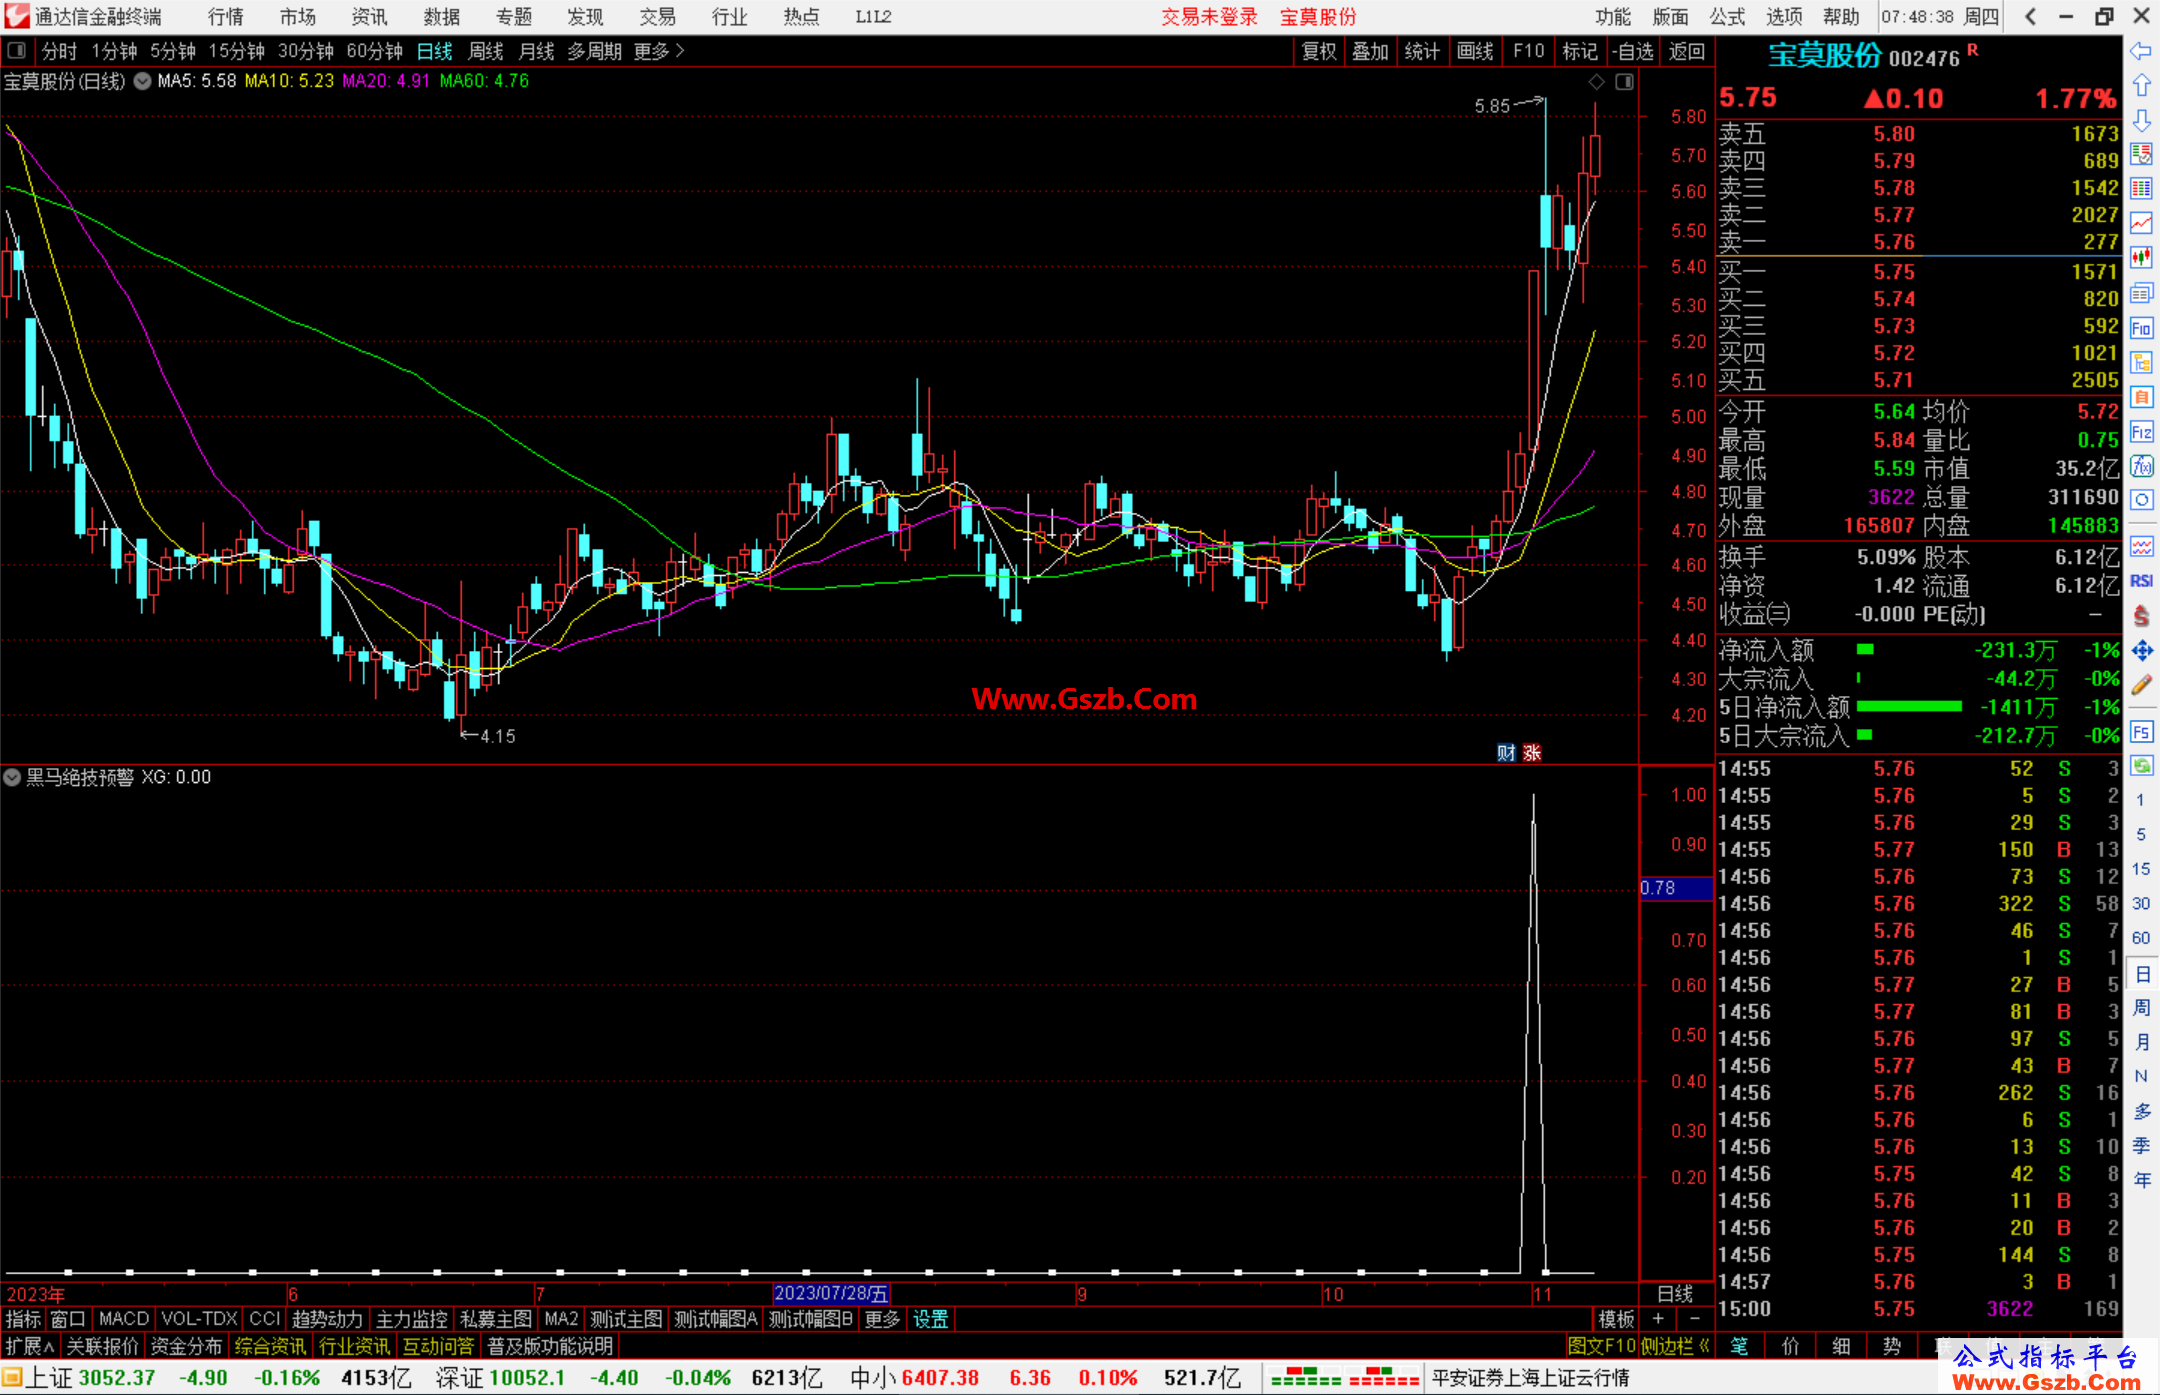Click the 返回 button
Image resolution: width=2160 pixels, height=1395 pixels.
[x=1687, y=51]
